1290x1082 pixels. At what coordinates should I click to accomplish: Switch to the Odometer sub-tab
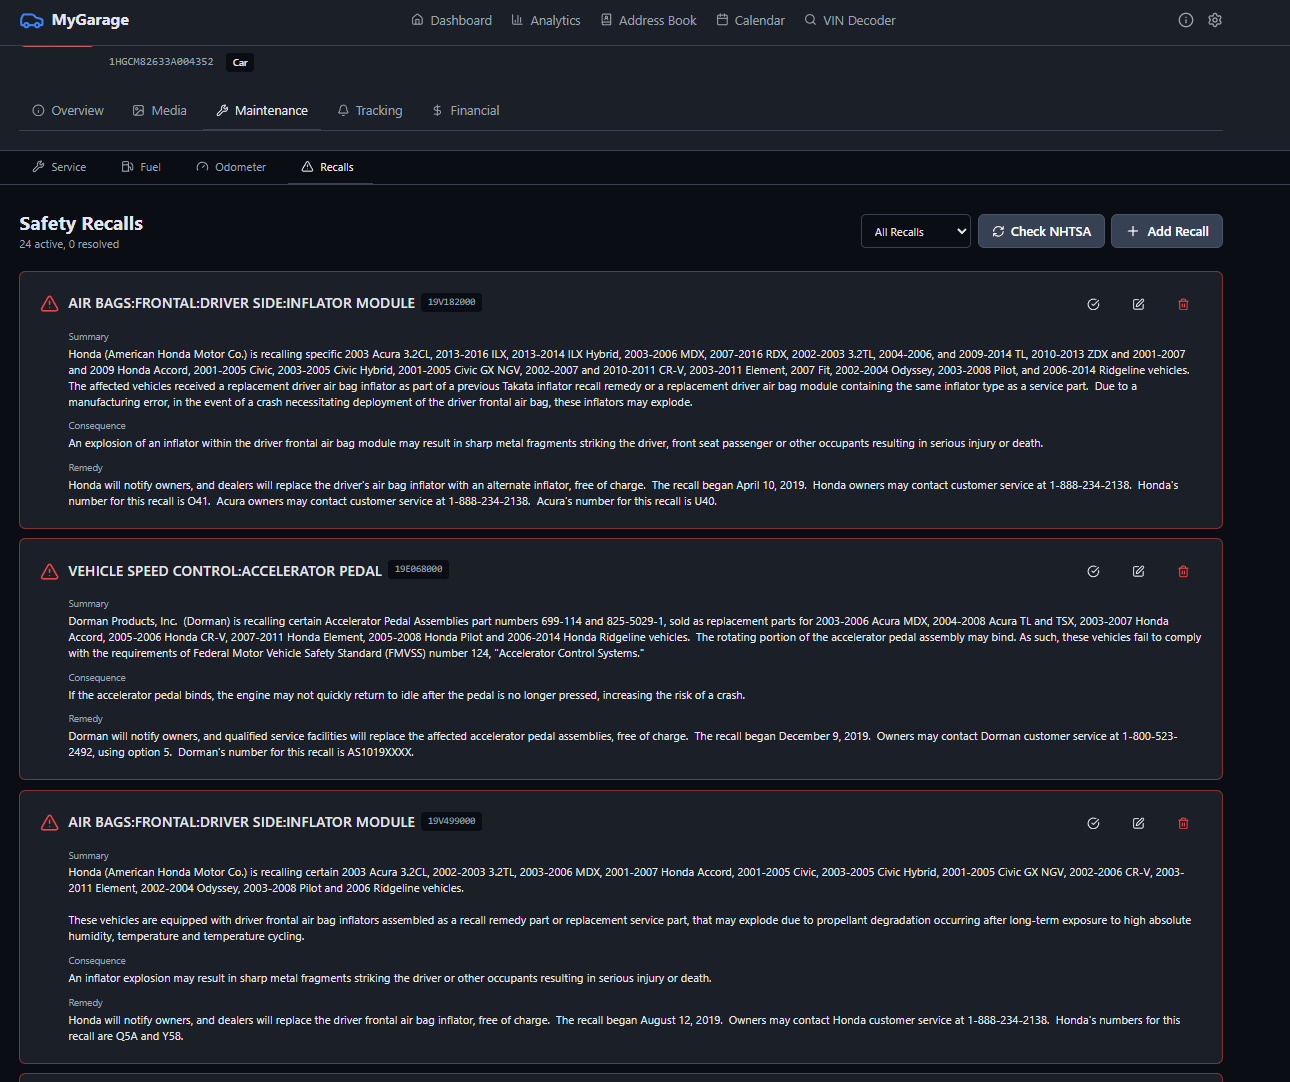coord(231,167)
